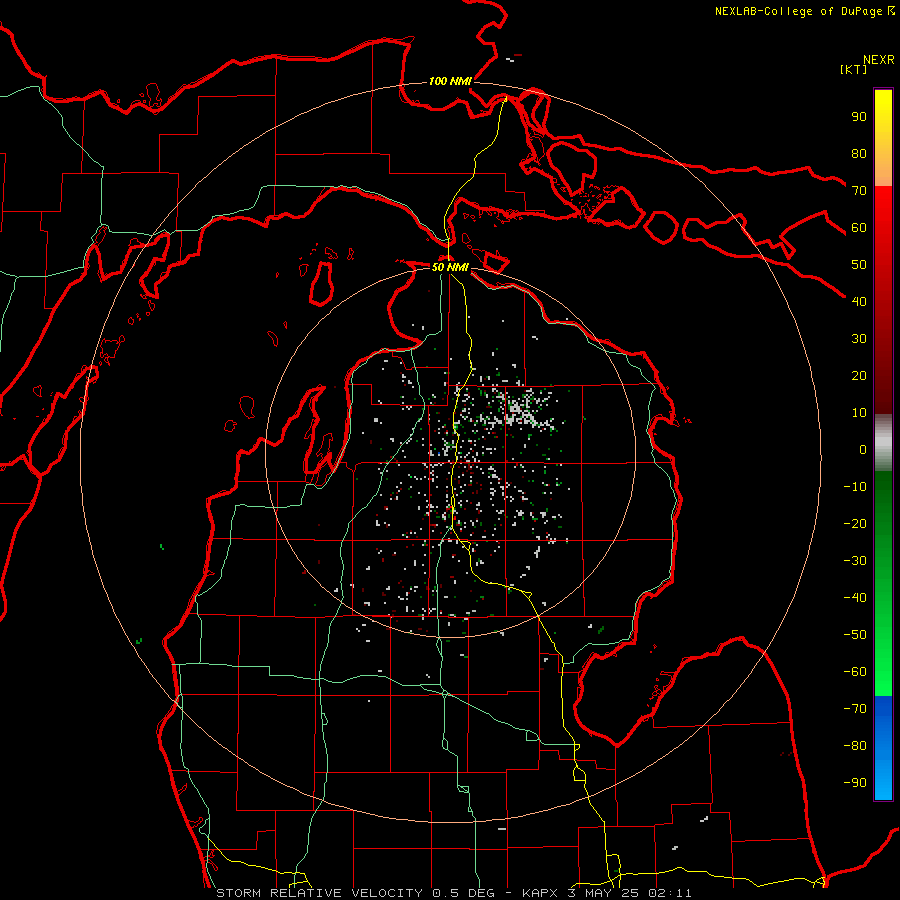Viewport: 900px width, 900px height.
Task: Click the -80 value on velocity scale
Action: point(855,746)
